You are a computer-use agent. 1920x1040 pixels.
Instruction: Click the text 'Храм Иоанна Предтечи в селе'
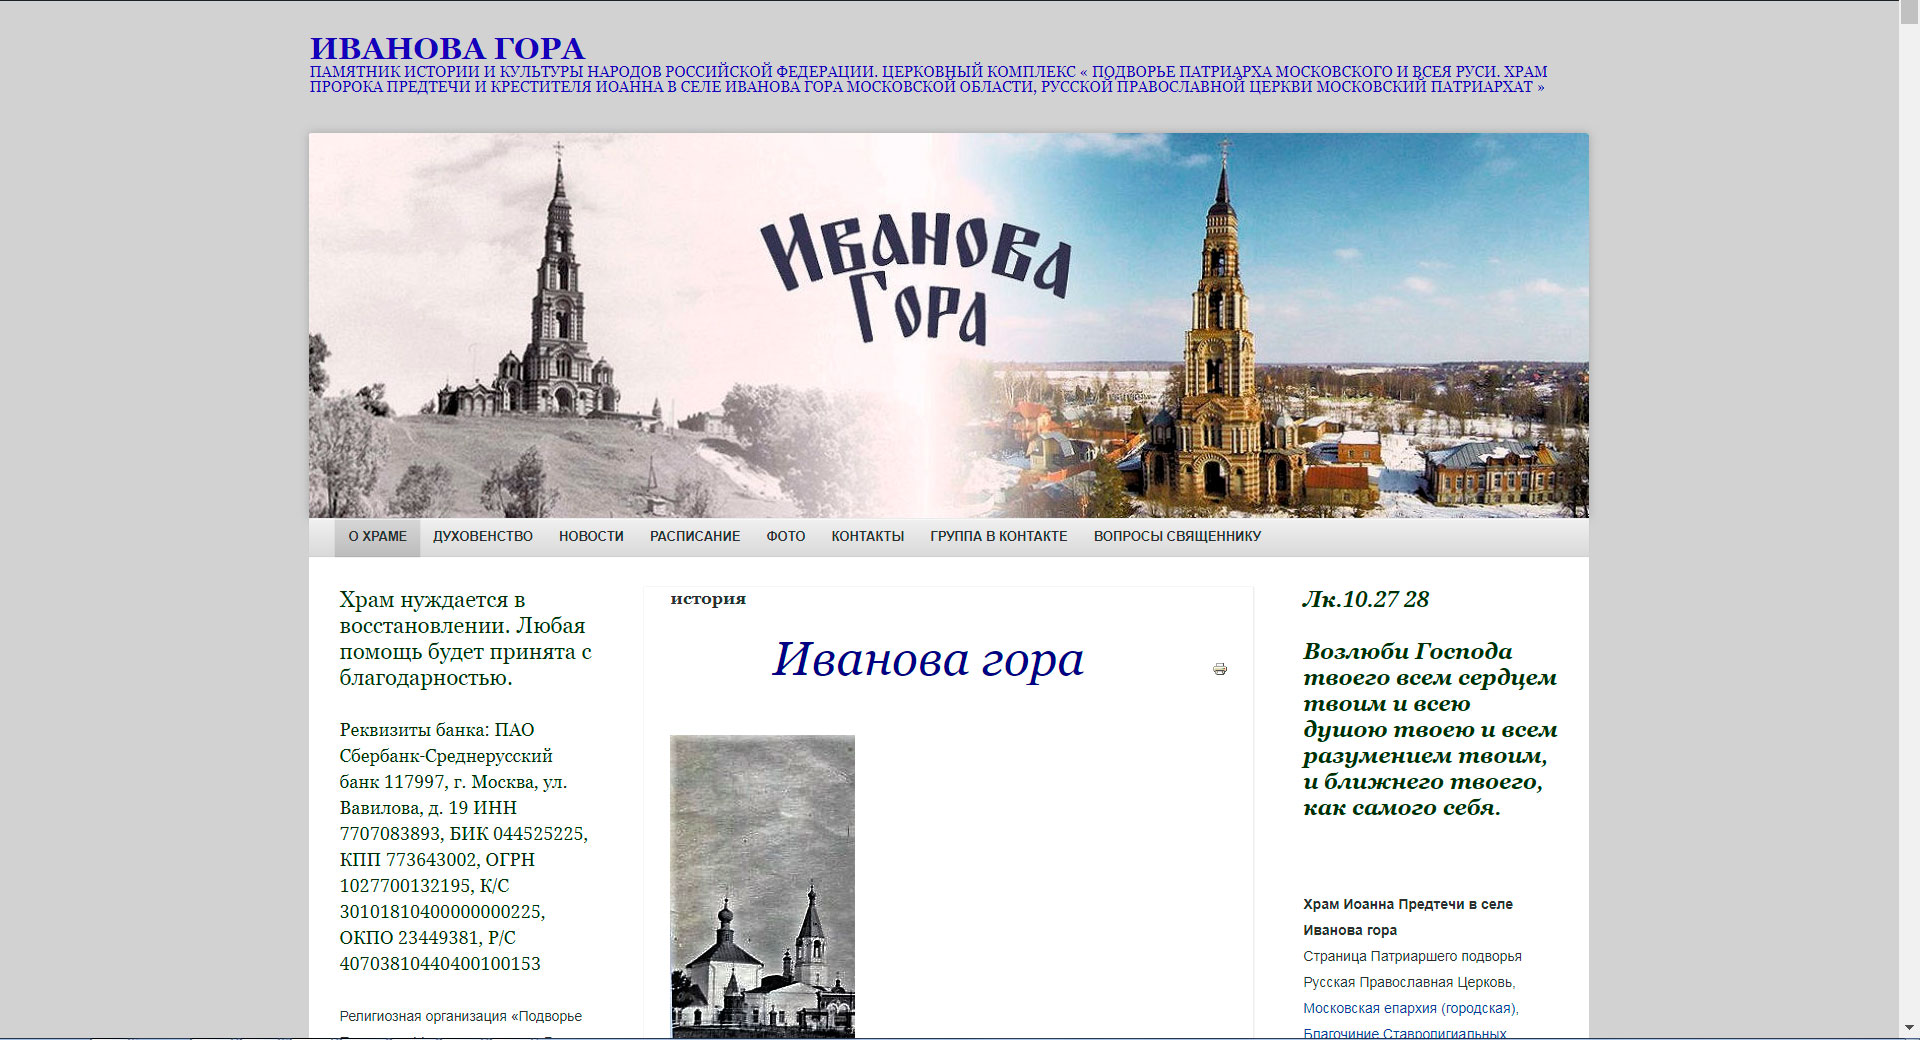tap(1408, 904)
